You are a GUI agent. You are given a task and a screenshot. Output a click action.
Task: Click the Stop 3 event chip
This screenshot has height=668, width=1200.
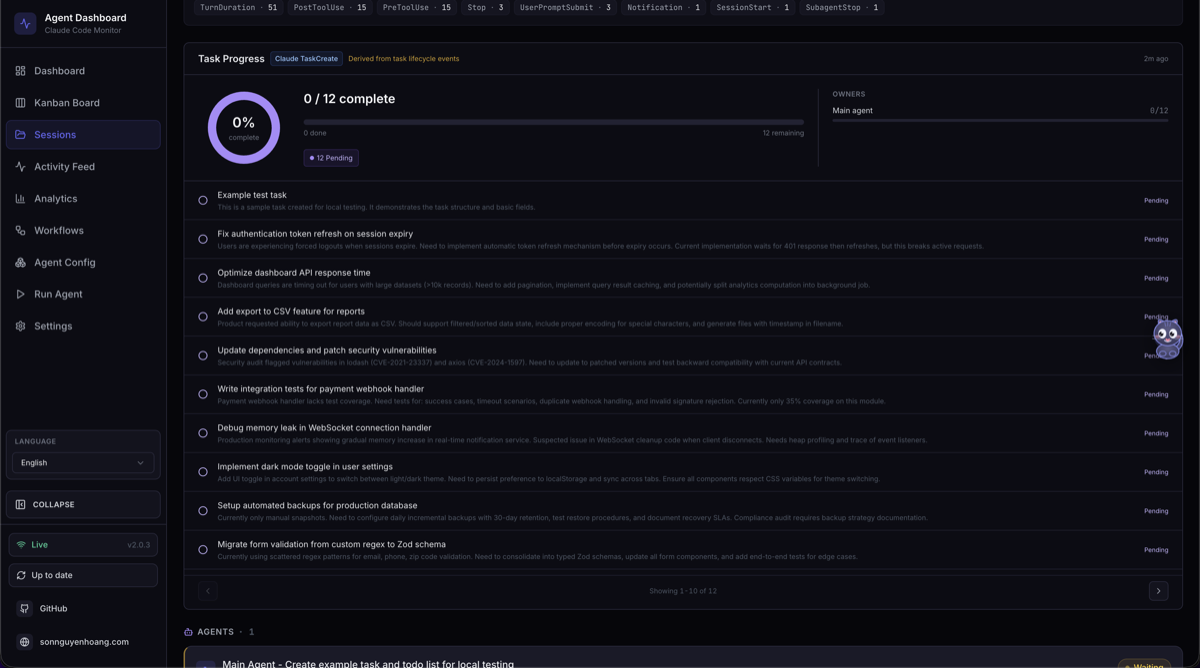click(x=485, y=7)
